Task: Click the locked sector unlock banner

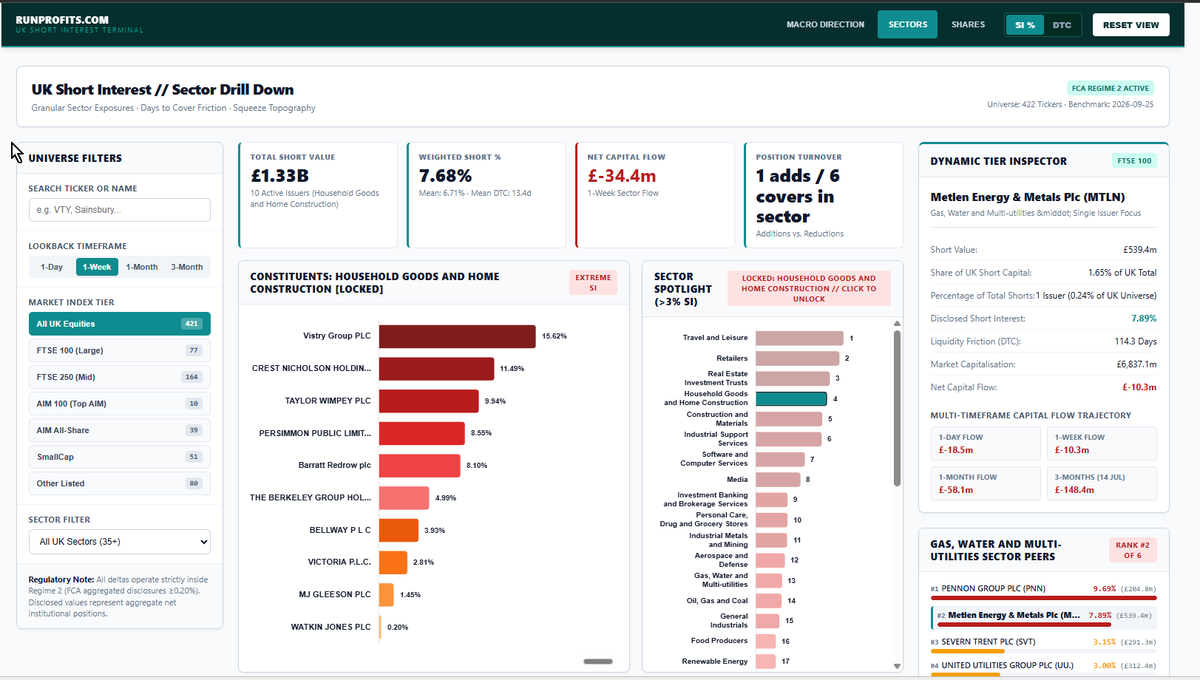Action: (x=809, y=289)
